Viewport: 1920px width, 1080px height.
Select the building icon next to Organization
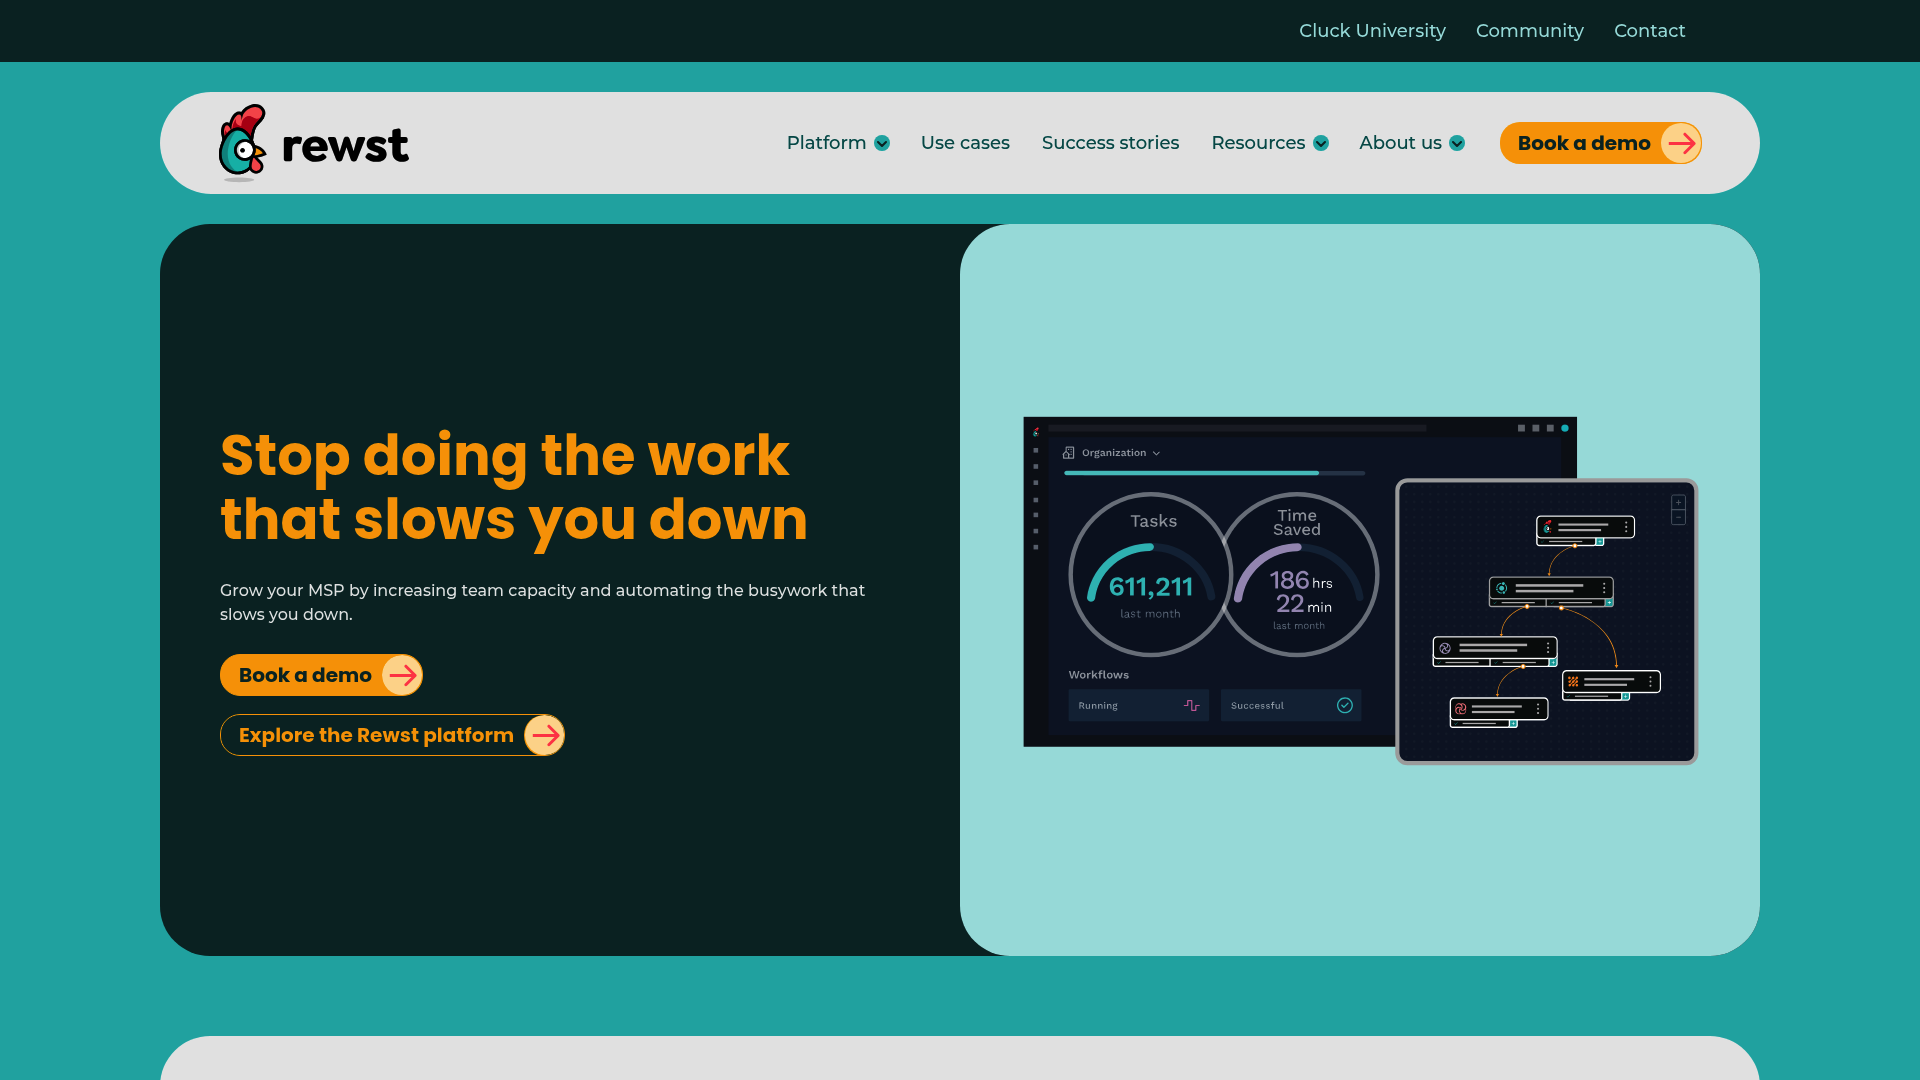(x=1068, y=453)
